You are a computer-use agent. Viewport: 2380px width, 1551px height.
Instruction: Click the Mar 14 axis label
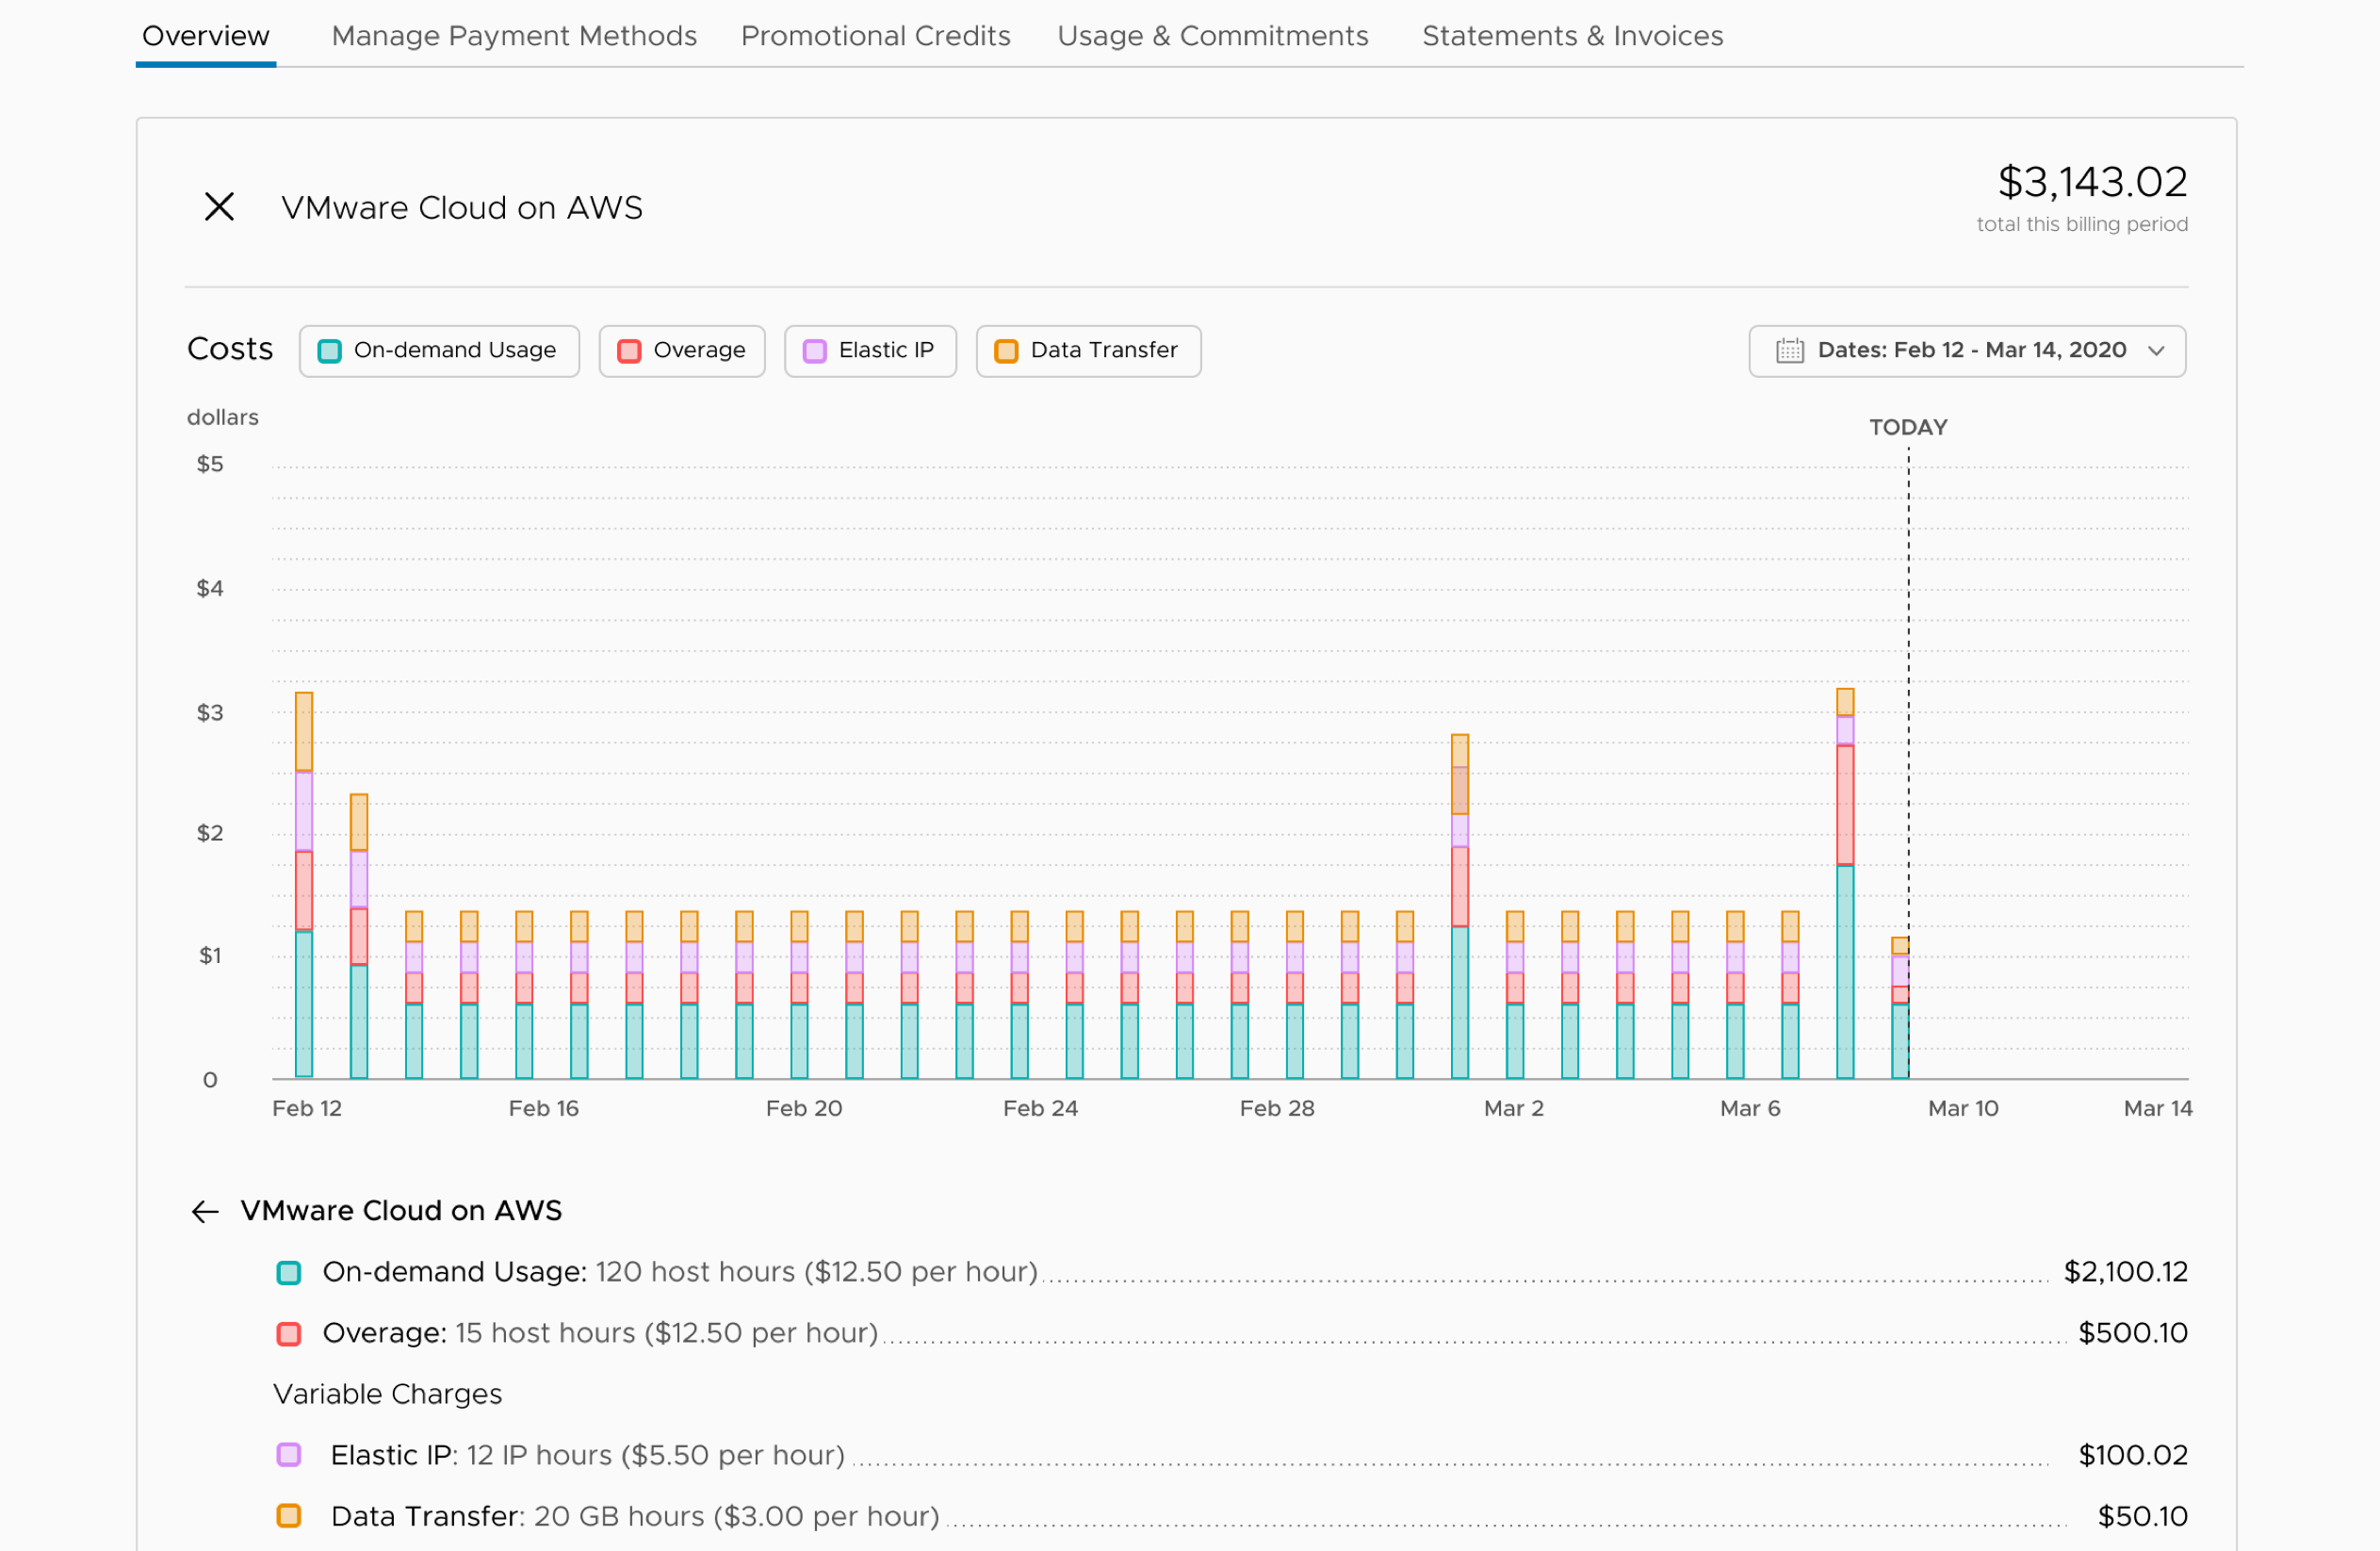[x=2158, y=1108]
